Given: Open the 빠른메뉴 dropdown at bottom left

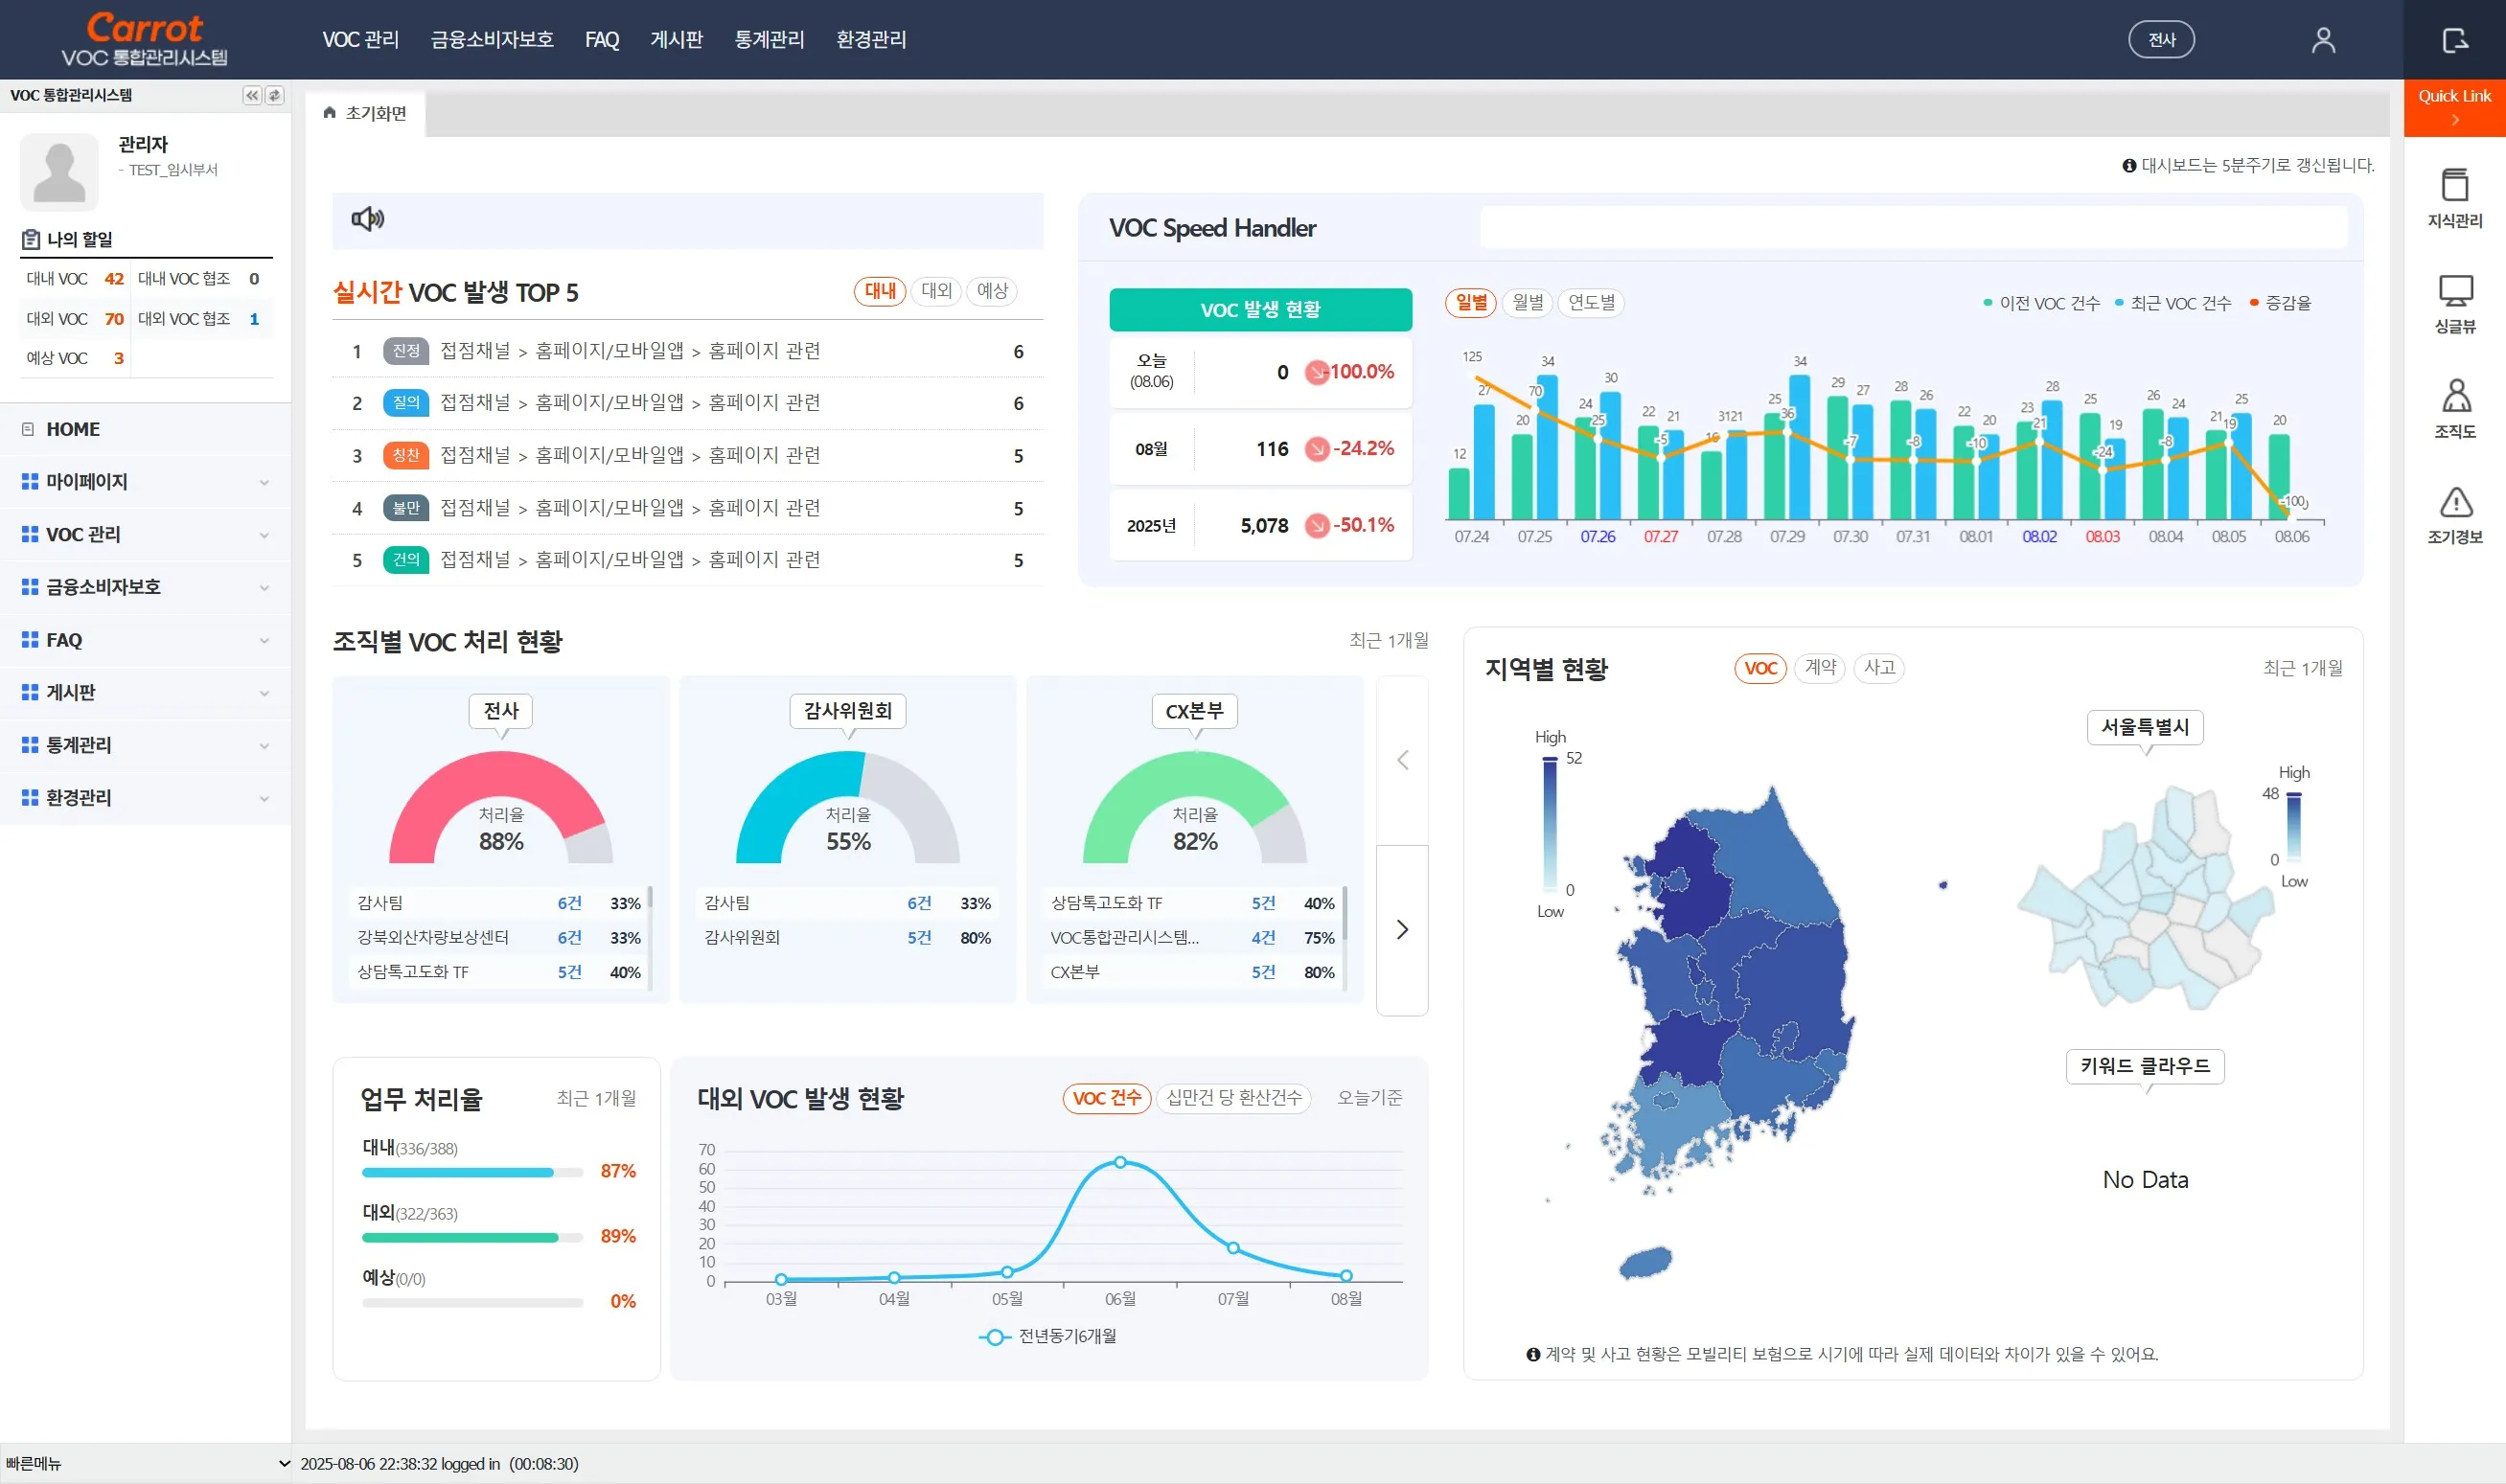Looking at the screenshot, I should [x=145, y=1463].
